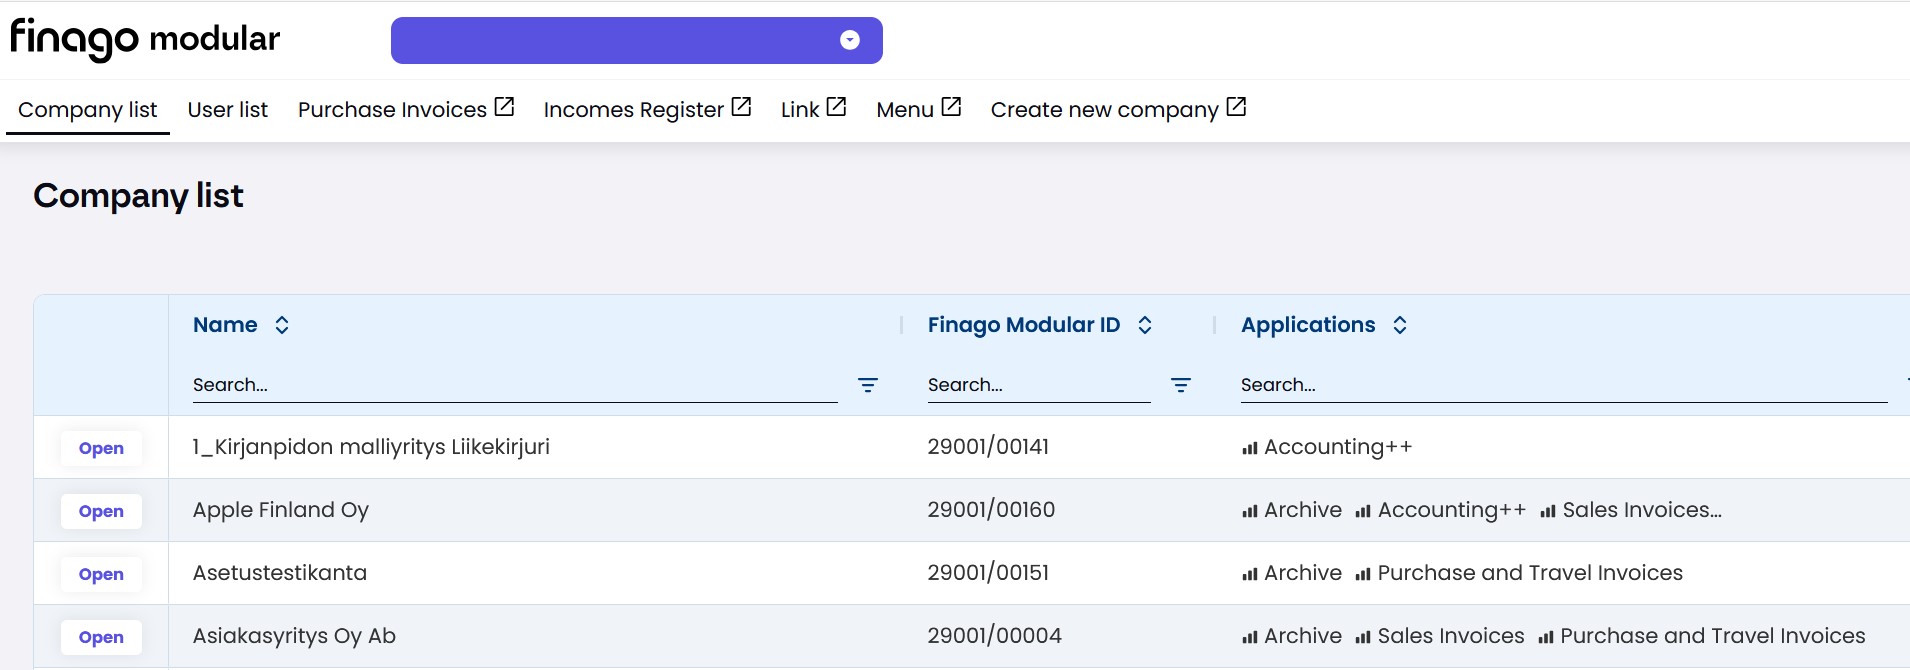Viewport: 1910px width, 670px height.
Task: Click Purchase and Travel Invoices icon in Asiakasyritys row
Action: pos(1546,638)
